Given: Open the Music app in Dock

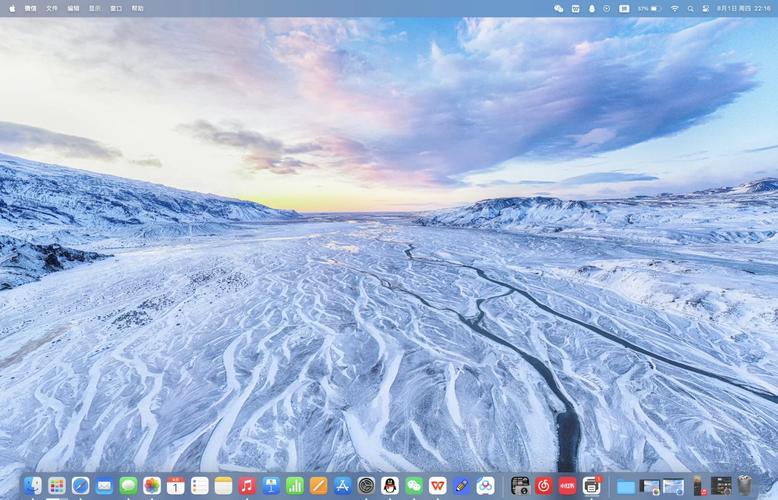Looking at the screenshot, I should pyautogui.click(x=247, y=485).
